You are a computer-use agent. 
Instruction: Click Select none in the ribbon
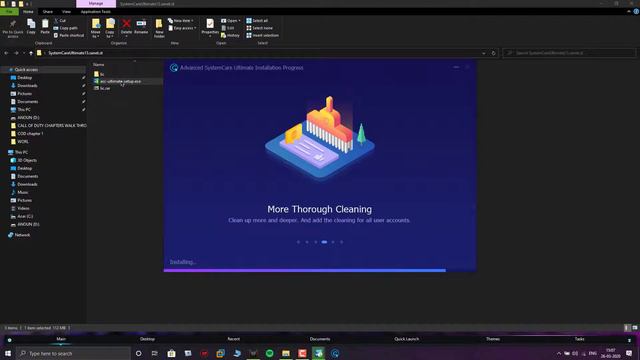pos(259,28)
